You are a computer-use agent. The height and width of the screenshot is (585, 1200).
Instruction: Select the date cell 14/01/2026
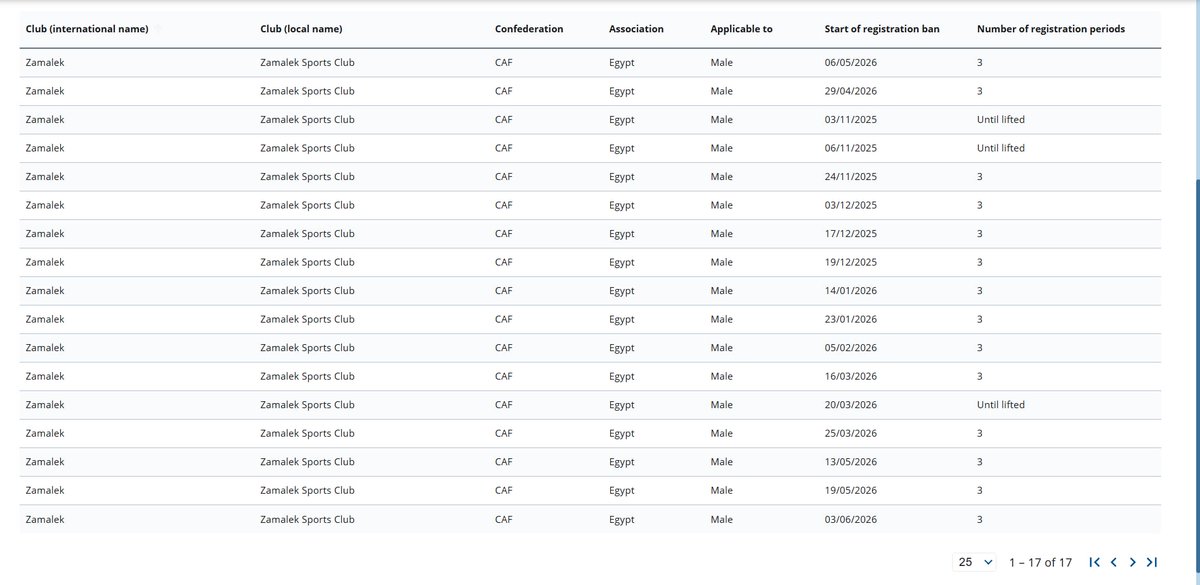pyautogui.click(x=851, y=291)
